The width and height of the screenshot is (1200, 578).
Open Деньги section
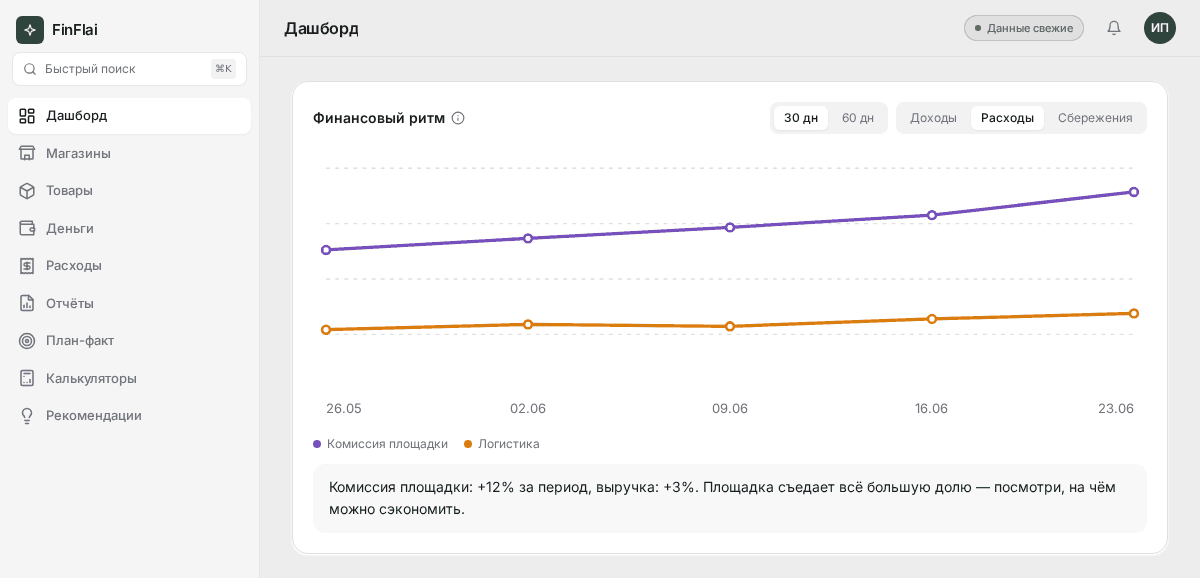129,228
